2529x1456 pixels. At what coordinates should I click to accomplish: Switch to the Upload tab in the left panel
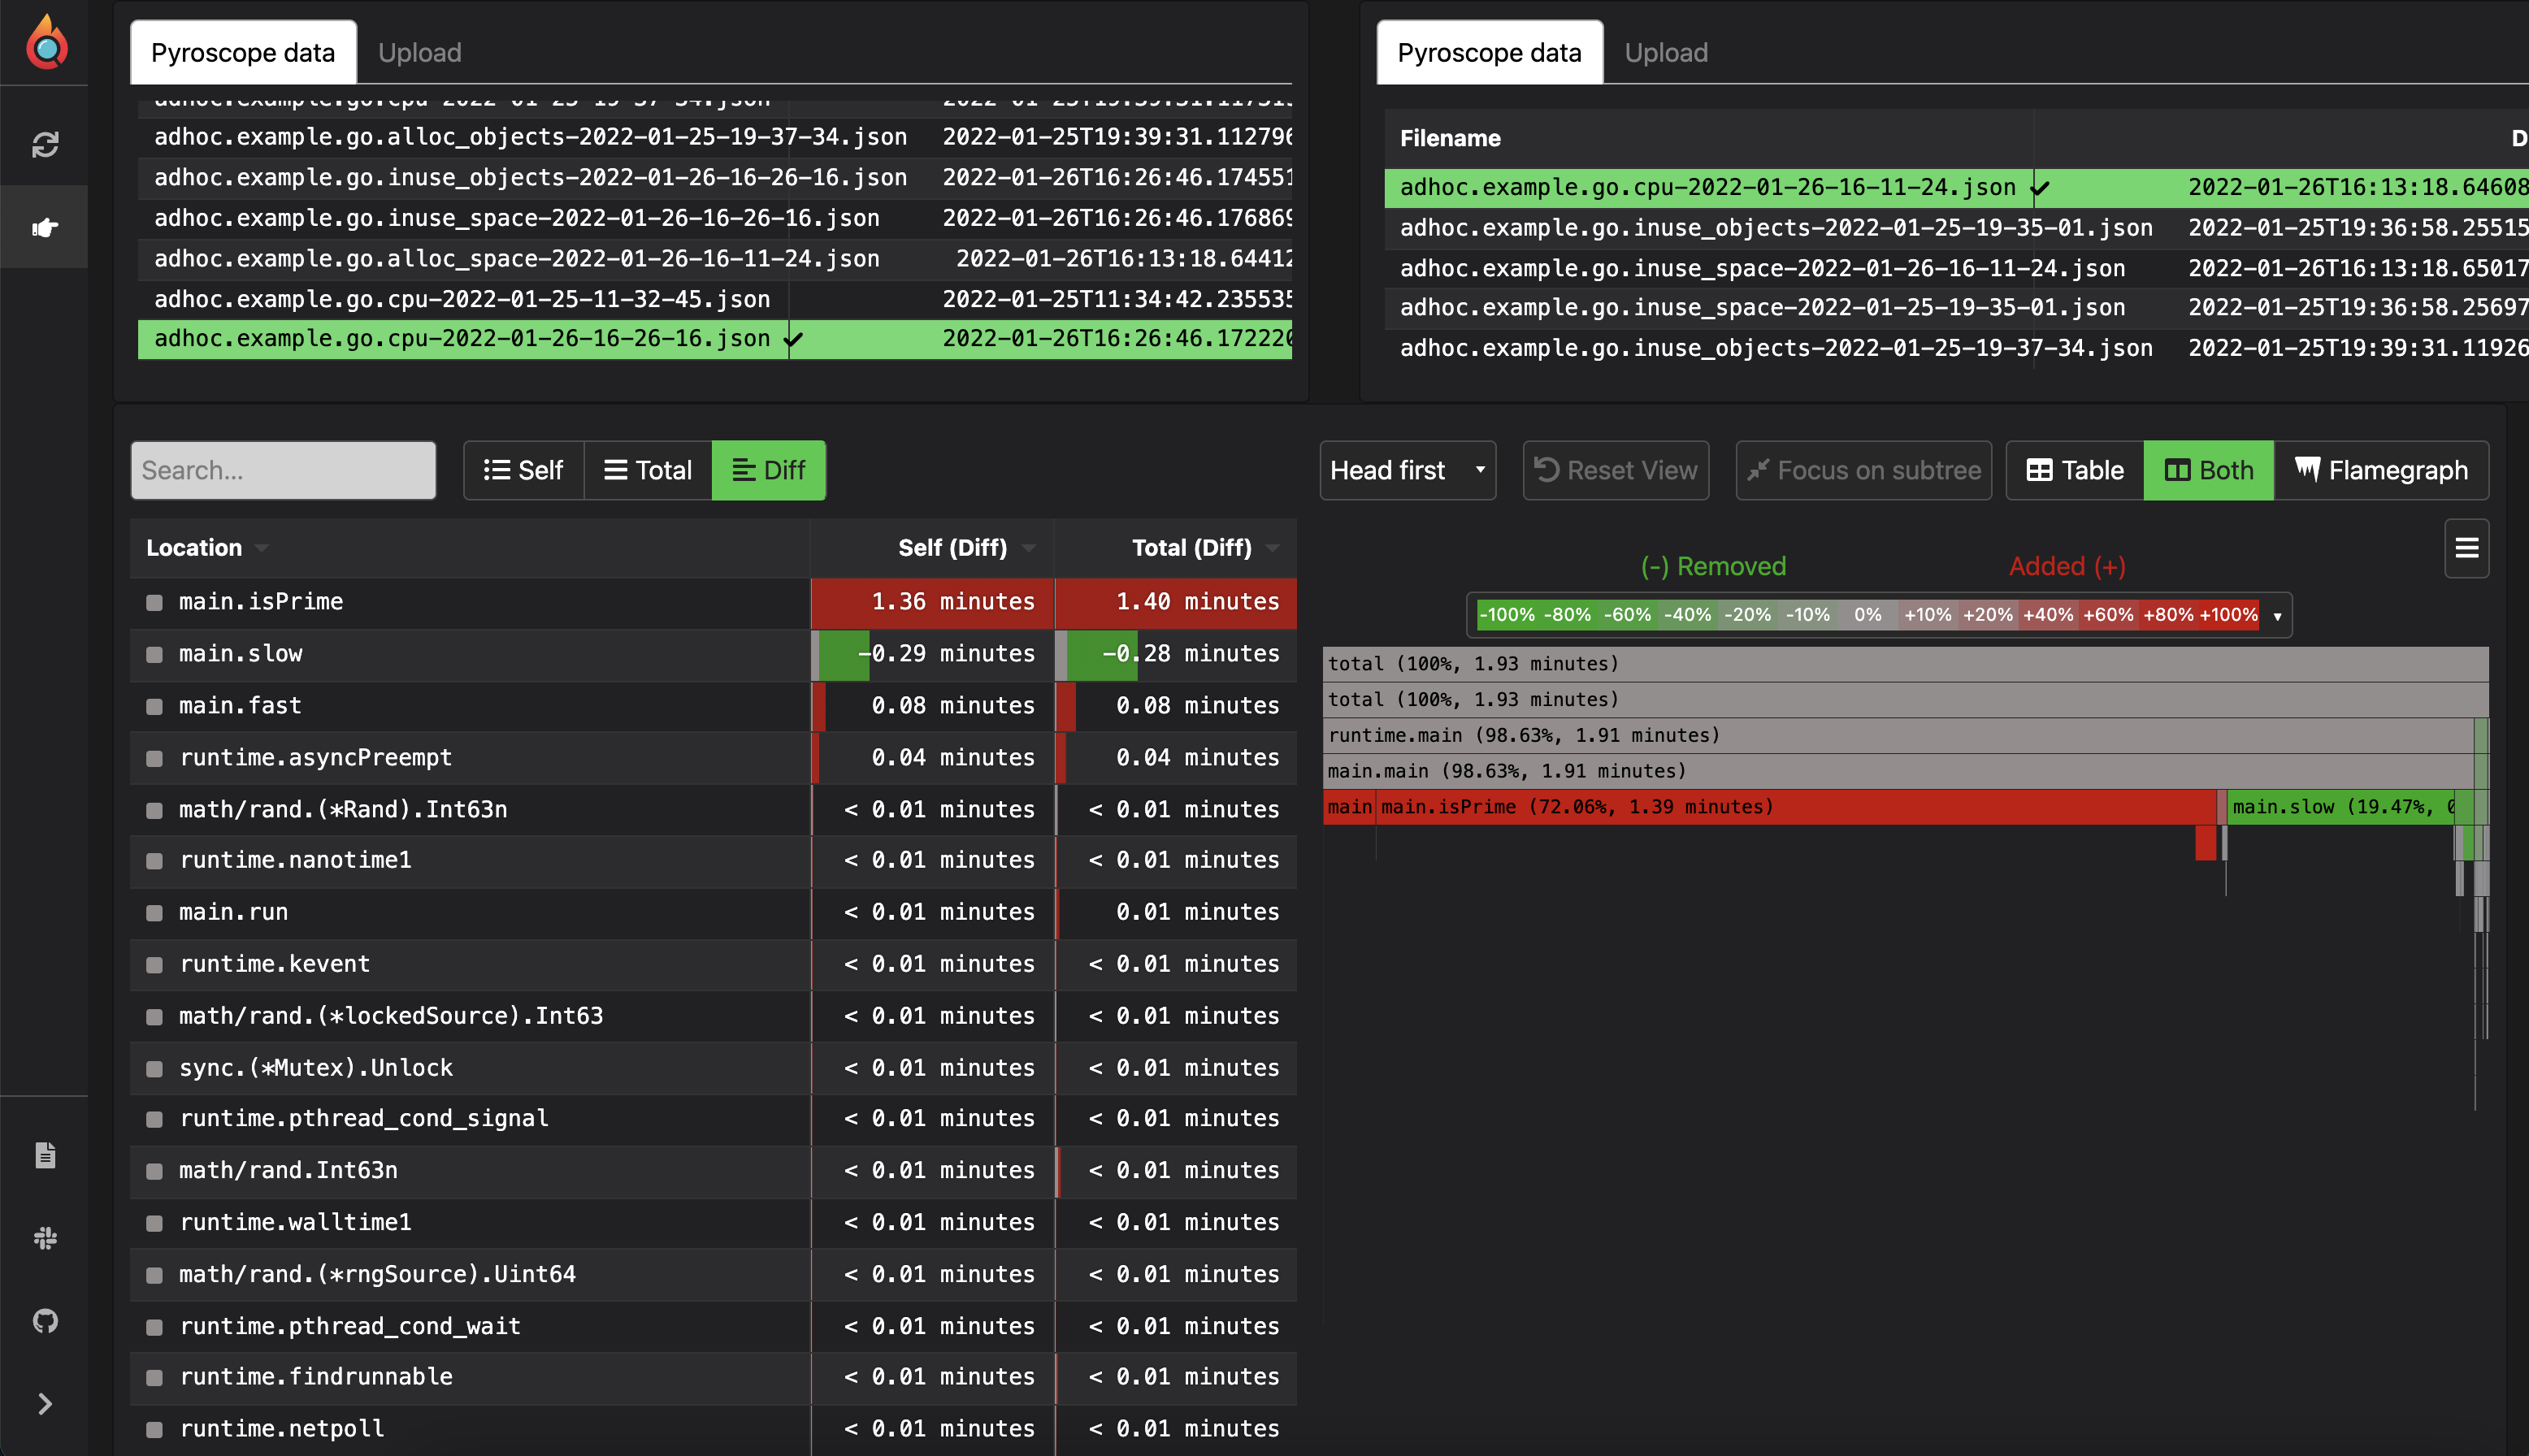(x=419, y=52)
